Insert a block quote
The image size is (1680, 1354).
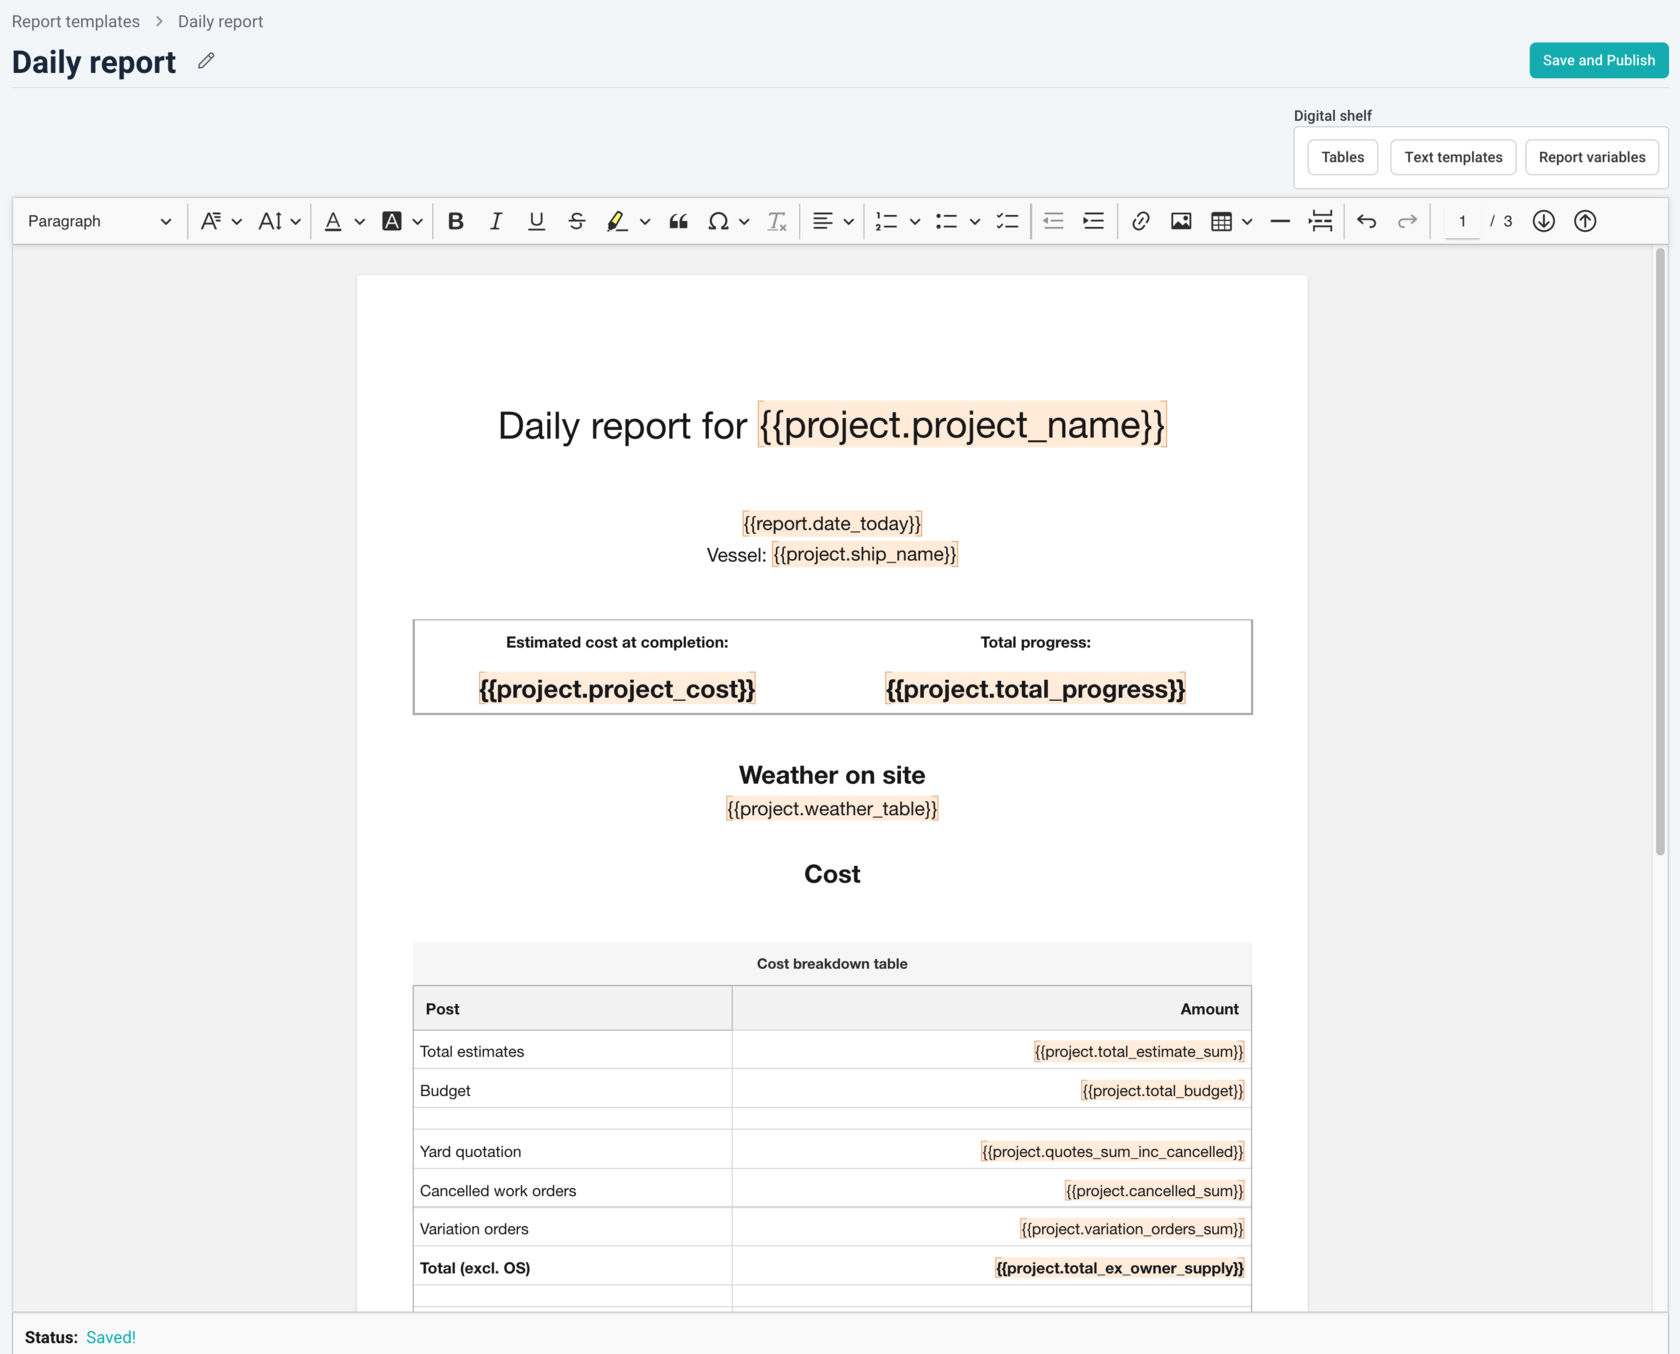tap(678, 221)
